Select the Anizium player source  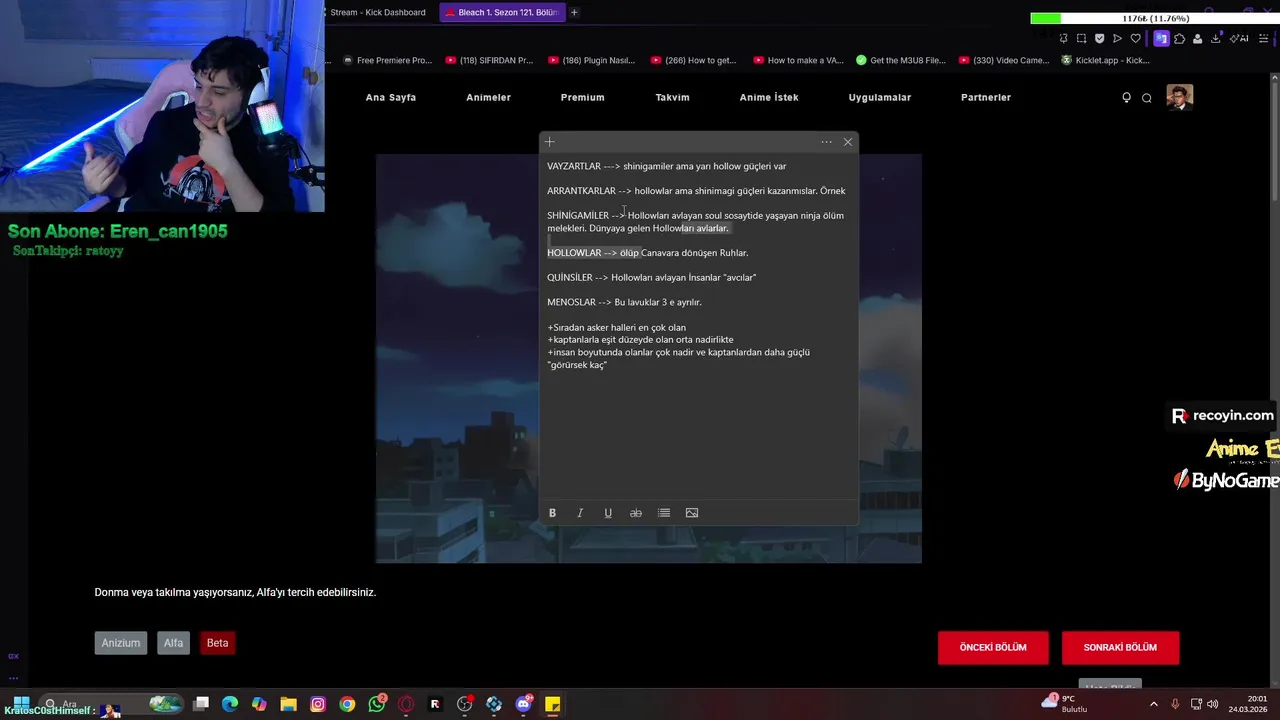[121, 643]
